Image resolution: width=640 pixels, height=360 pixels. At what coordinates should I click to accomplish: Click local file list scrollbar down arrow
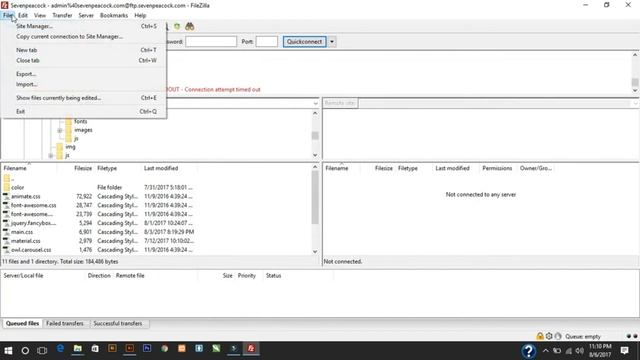click(x=315, y=251)
